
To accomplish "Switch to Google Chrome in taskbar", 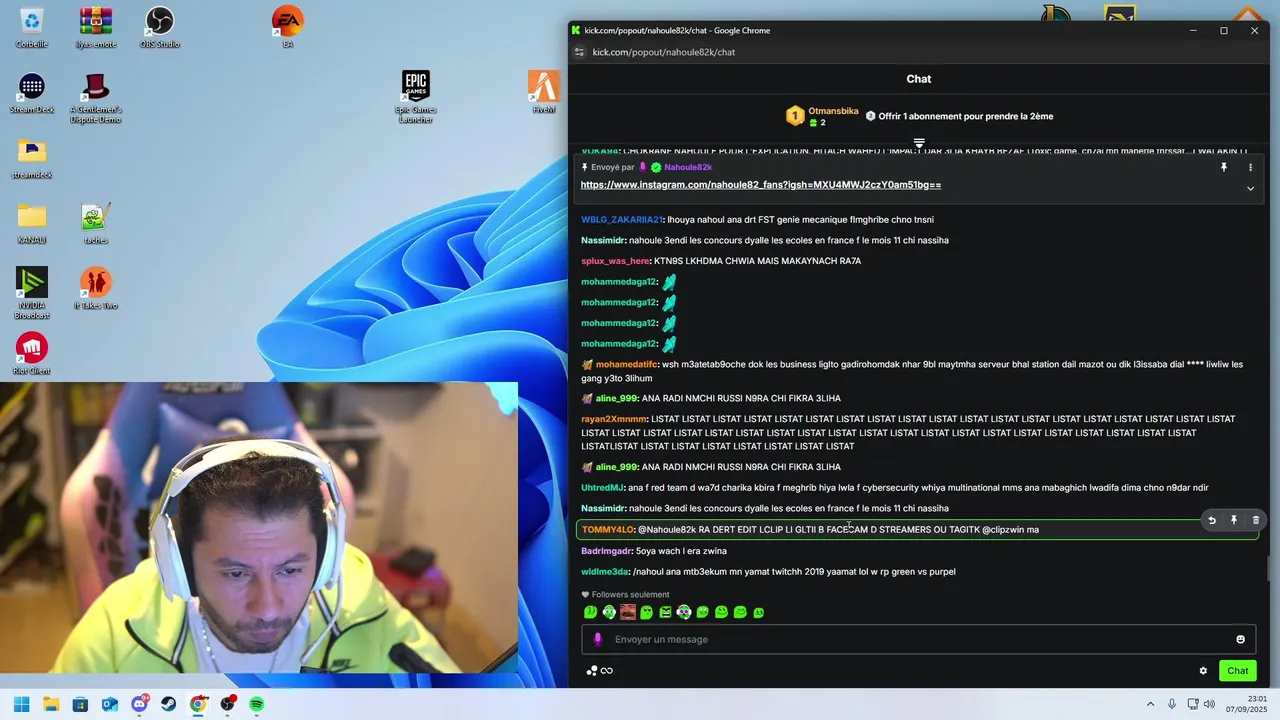I will (x=198, y=705).
